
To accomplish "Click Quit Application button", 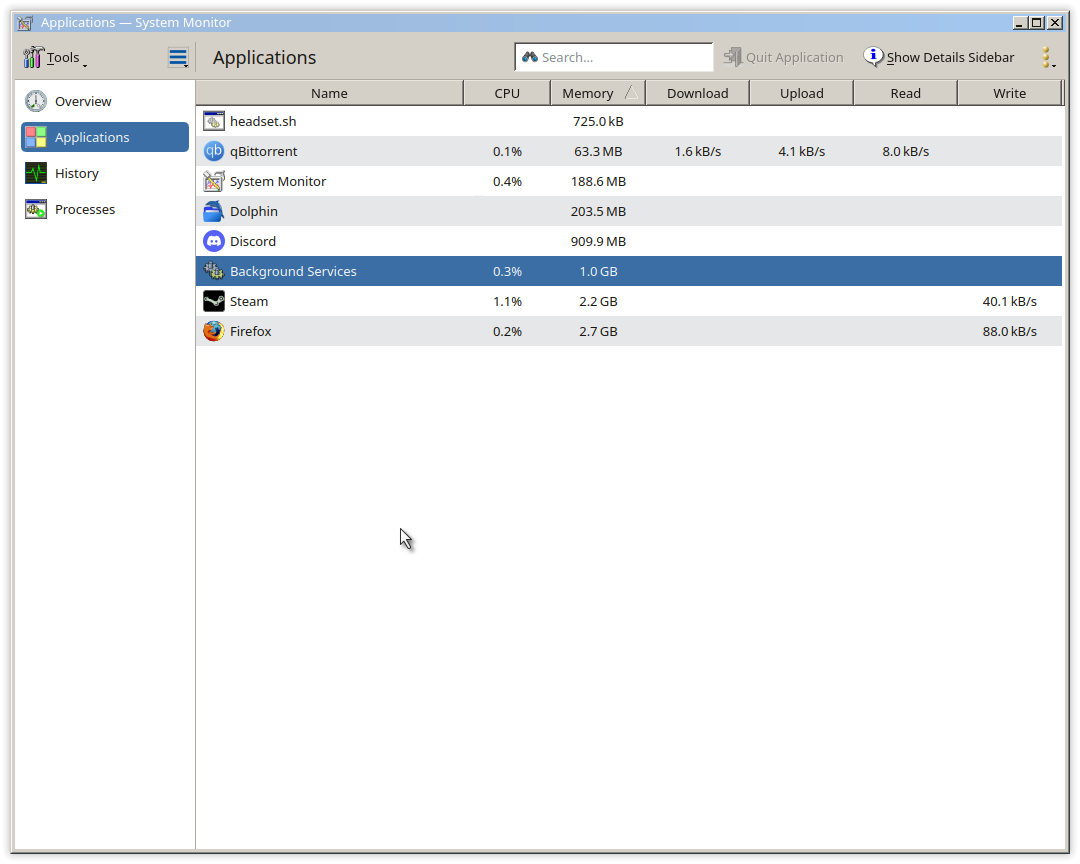I will [x=783, y=57].
